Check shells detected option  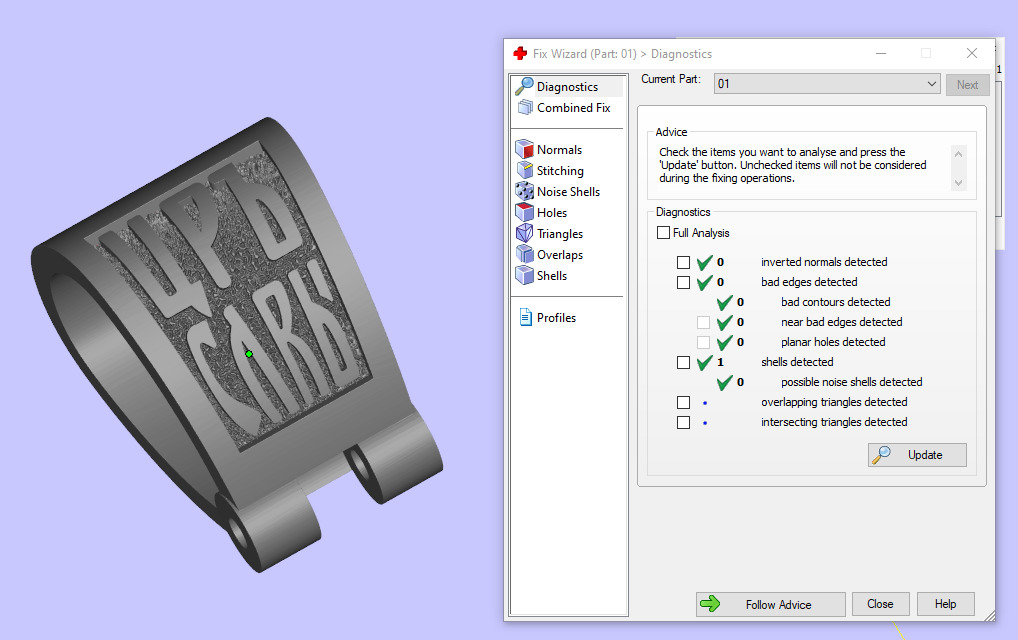click(x=683, y=362)
